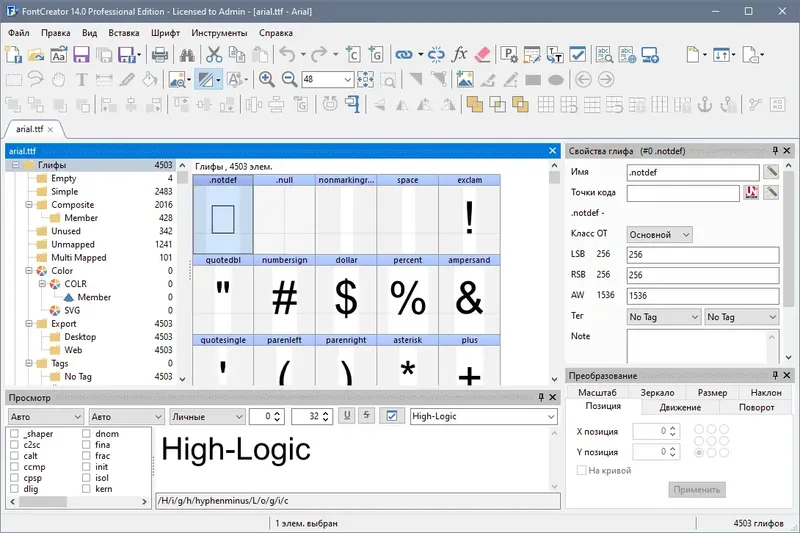Click the Redo arrow icon

click(319, 55)
